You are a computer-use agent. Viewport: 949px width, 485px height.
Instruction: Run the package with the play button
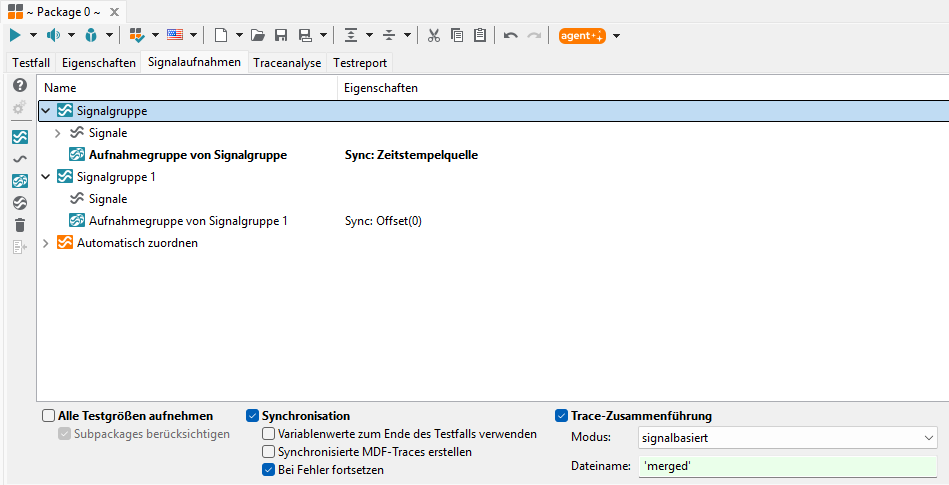[15, 36]
